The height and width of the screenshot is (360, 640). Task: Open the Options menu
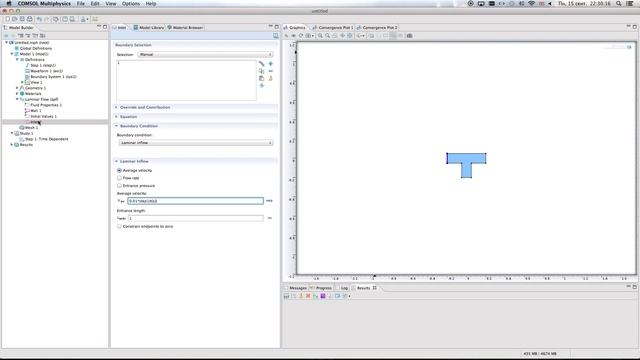pyautogui.click(x=131, y=3)
